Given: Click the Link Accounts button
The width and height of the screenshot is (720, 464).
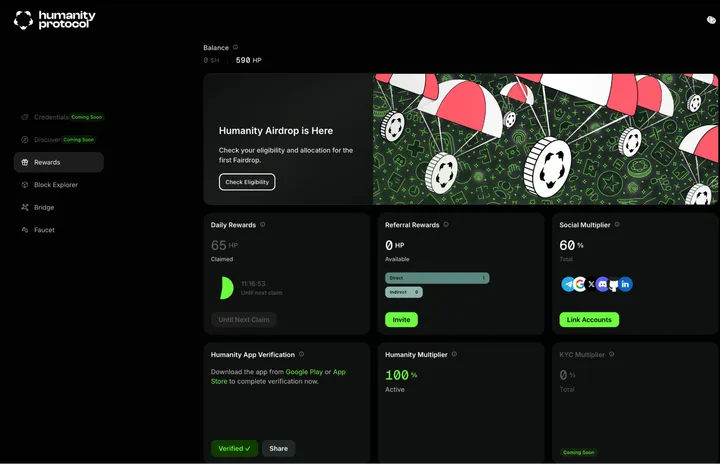Looking at the screenshot, I should [589, 320].
